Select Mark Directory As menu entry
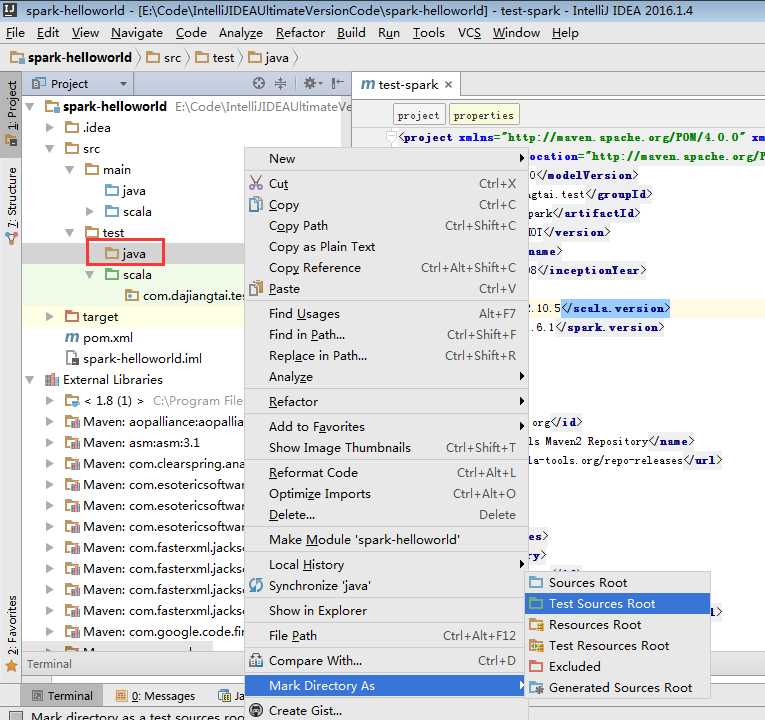This screenshot has height=720, width=765. pos(386,685)
